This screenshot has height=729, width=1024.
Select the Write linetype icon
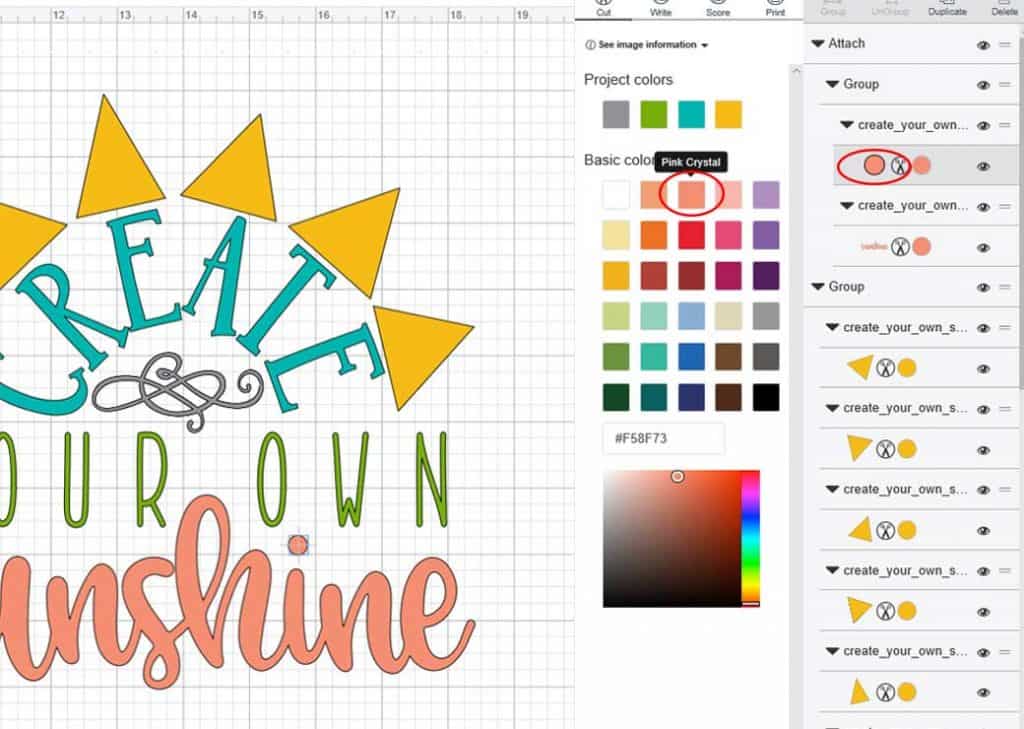pyautogui.click(x=662, y=6)
